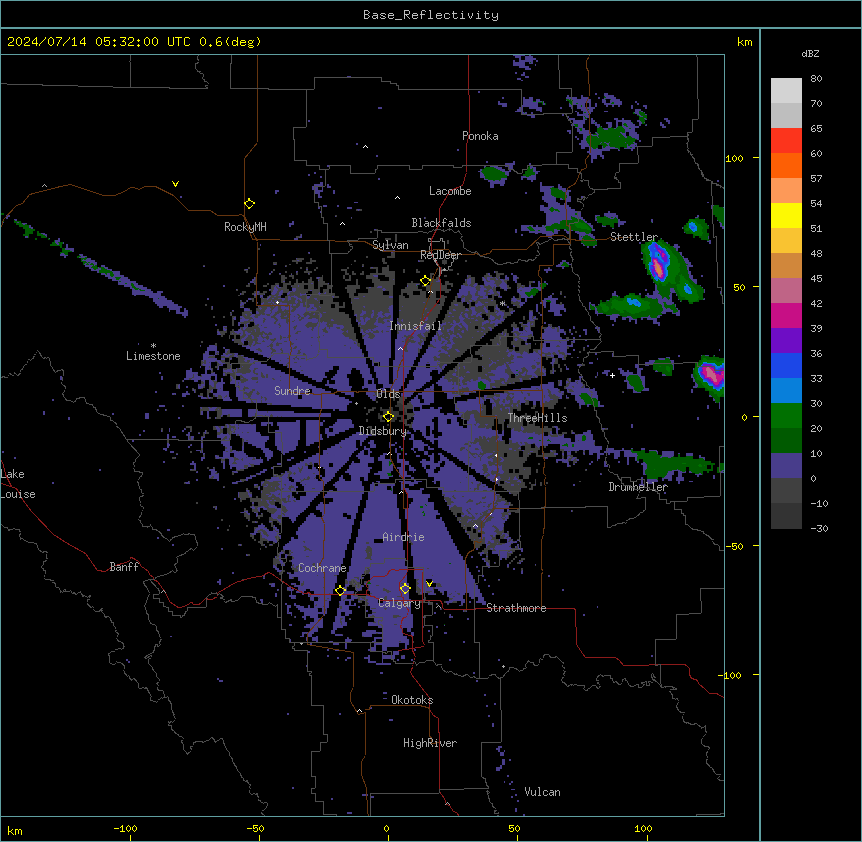
Task: Click the Lacombe label
Action: click(x=450, y=191)
